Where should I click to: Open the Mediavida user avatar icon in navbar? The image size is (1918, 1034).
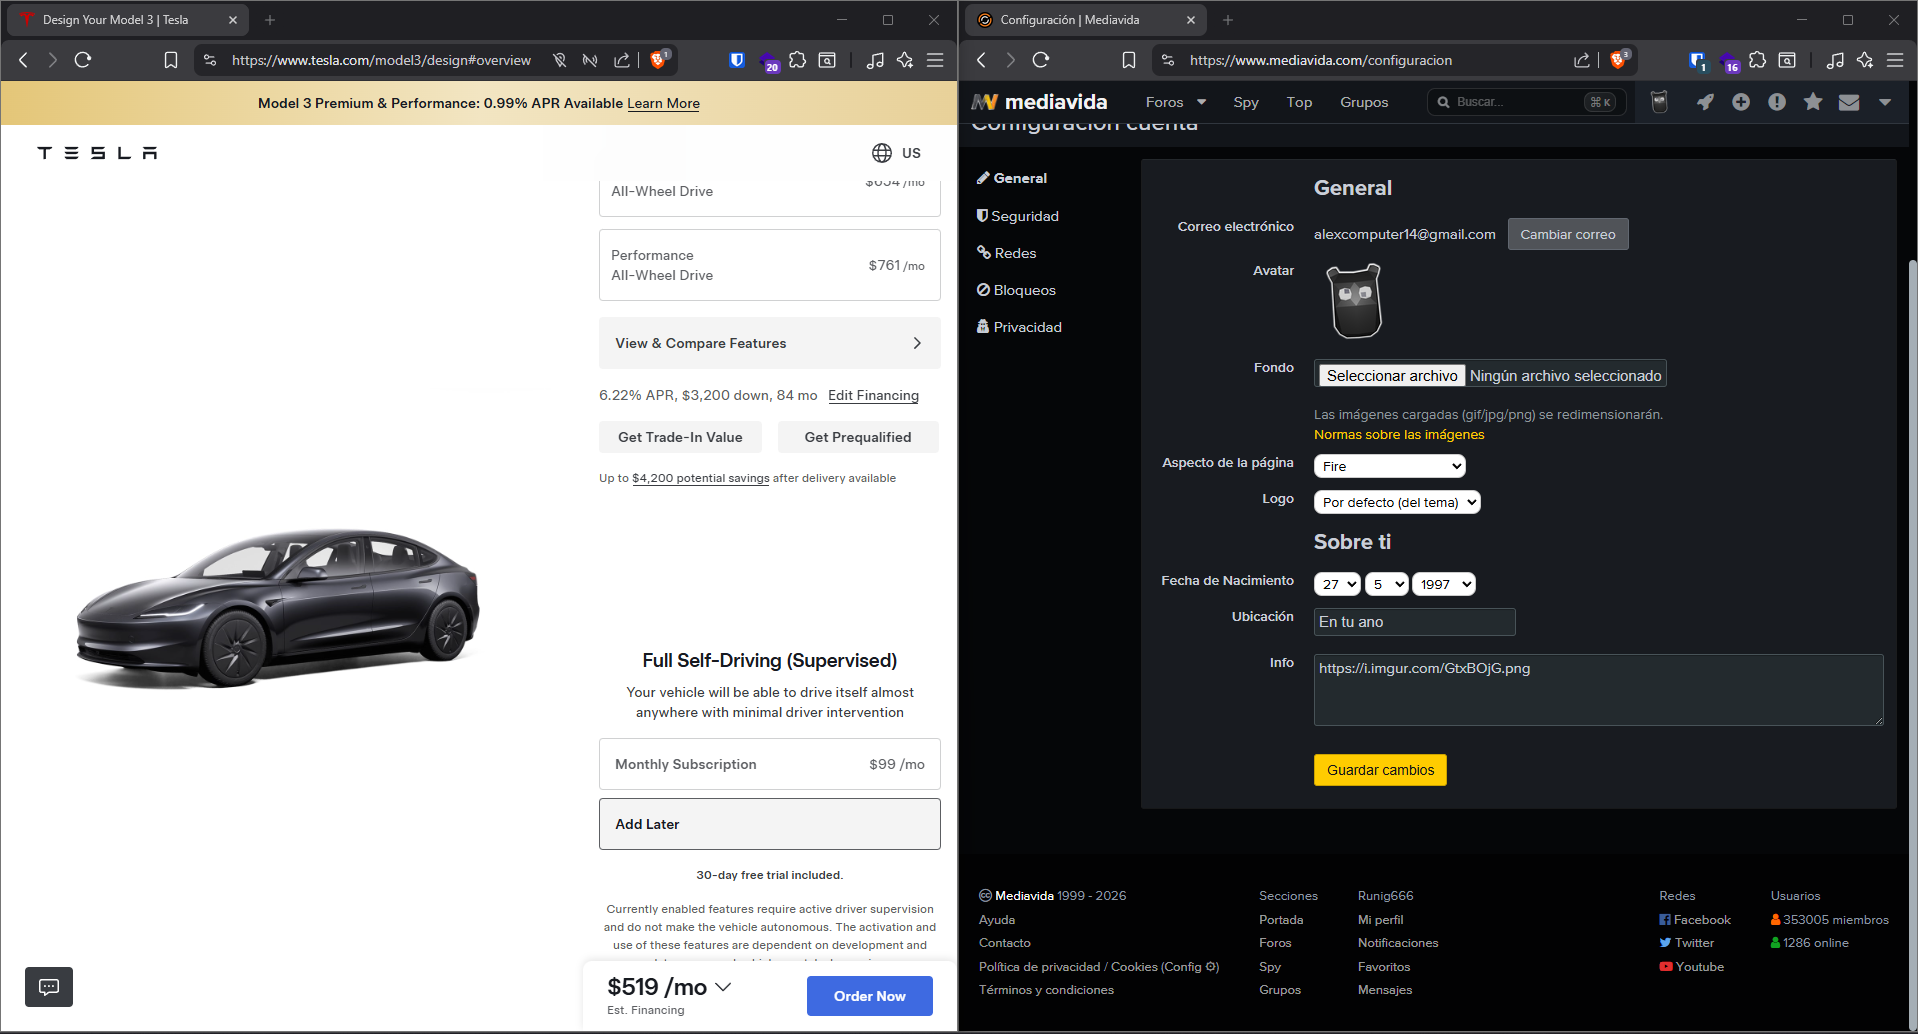1660,102
